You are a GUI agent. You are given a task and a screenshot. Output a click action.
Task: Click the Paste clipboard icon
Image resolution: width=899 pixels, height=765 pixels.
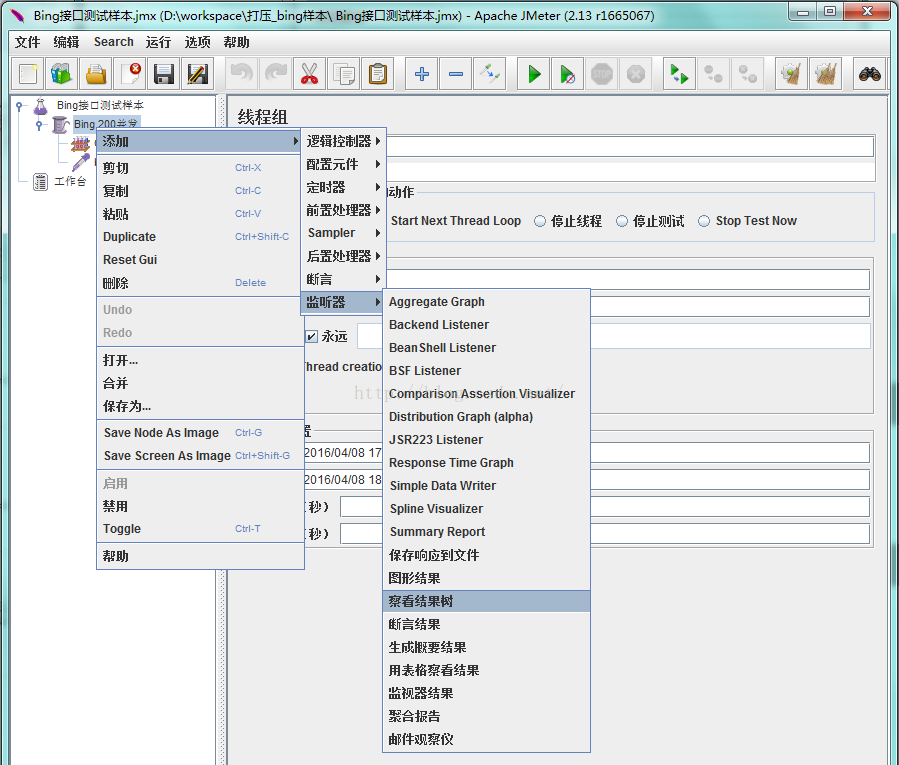pos(378,74)
